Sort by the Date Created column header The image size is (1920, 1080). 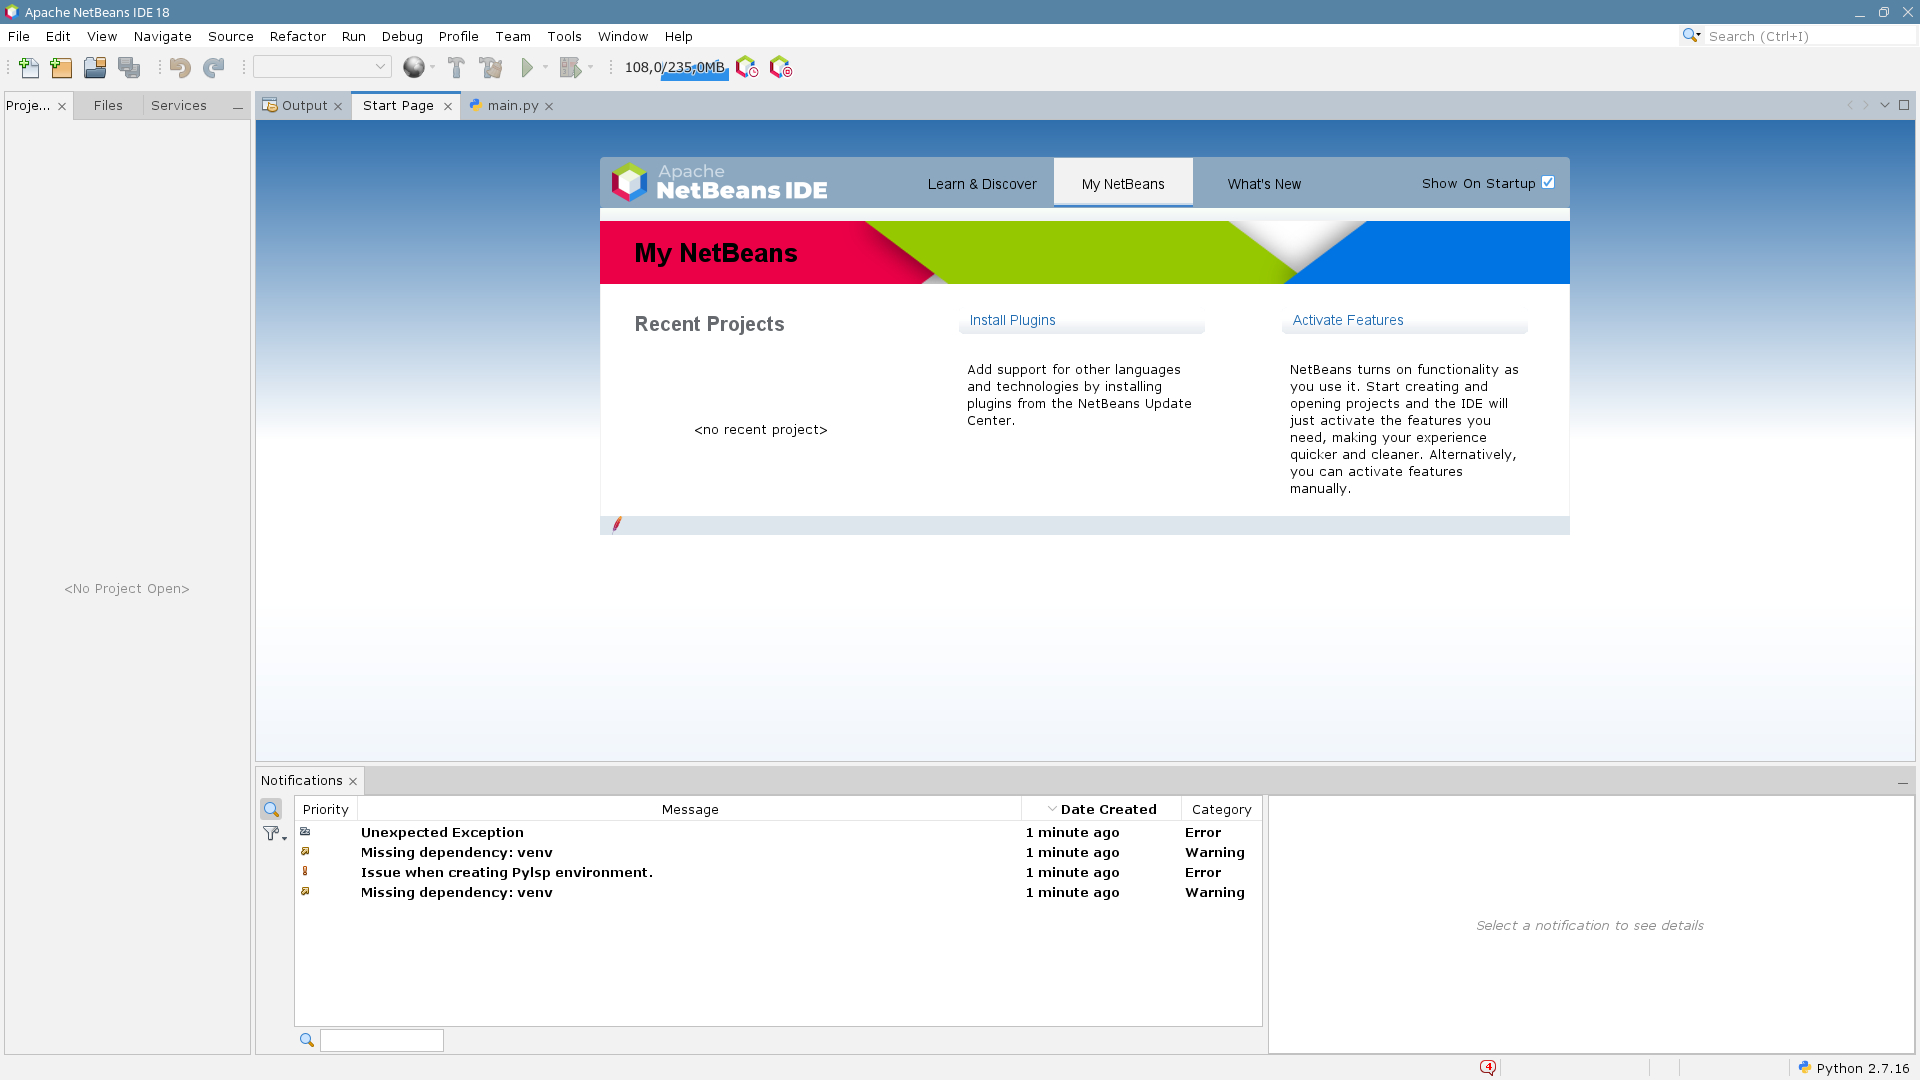[x=1101, y=809]
